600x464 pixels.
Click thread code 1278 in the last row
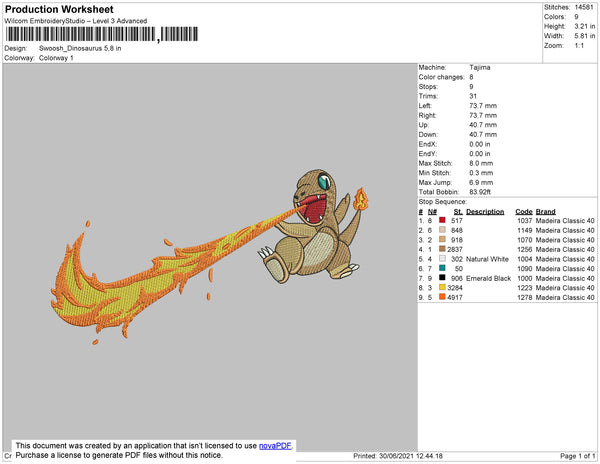point(525,297)
